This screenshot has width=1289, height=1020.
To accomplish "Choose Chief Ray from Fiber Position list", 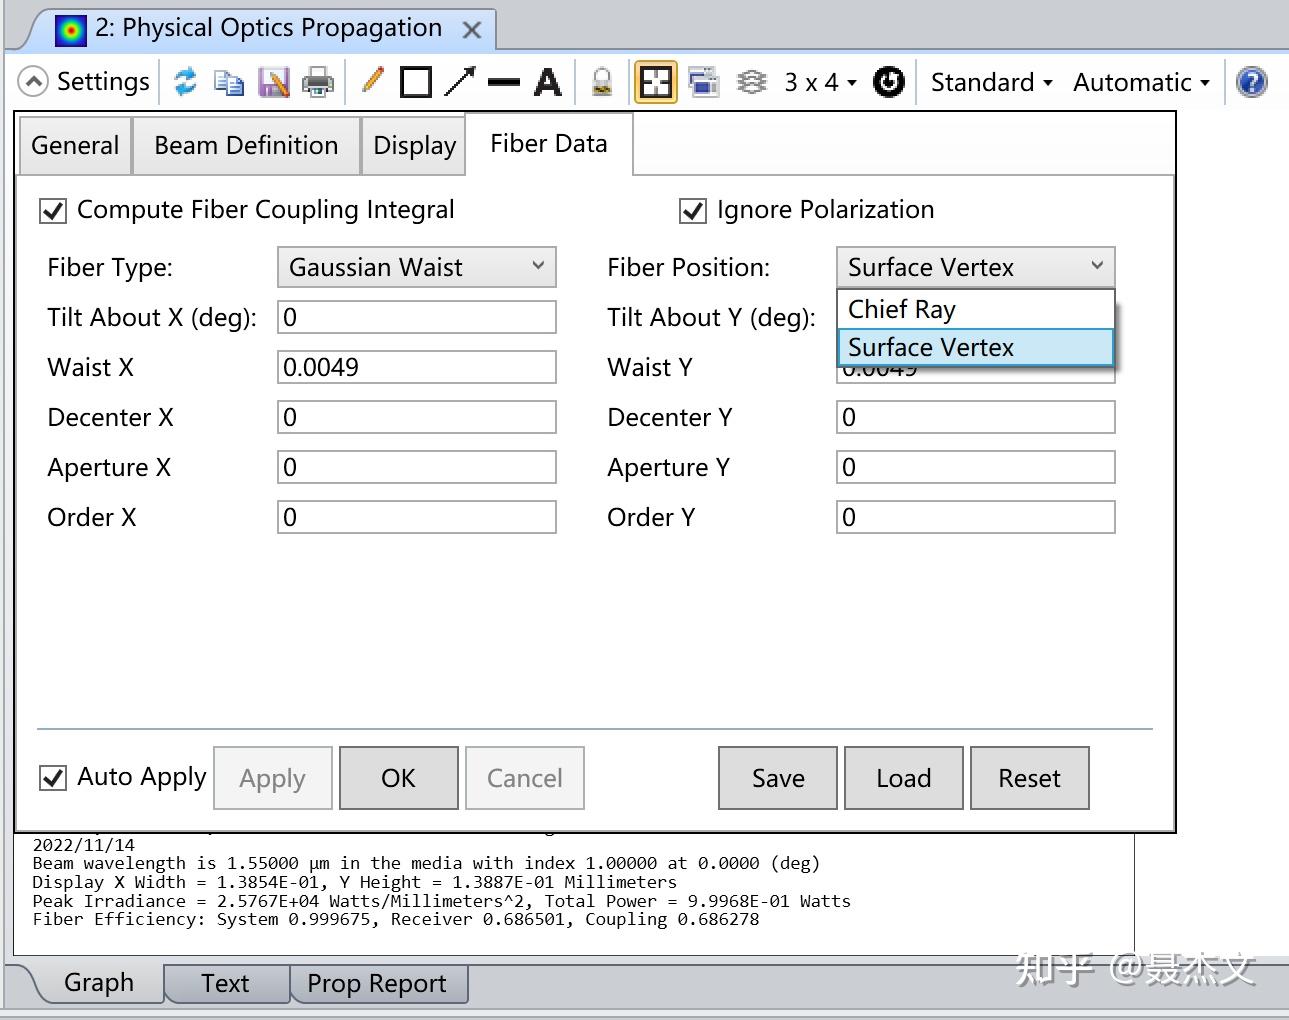I will tap(975, 309).
